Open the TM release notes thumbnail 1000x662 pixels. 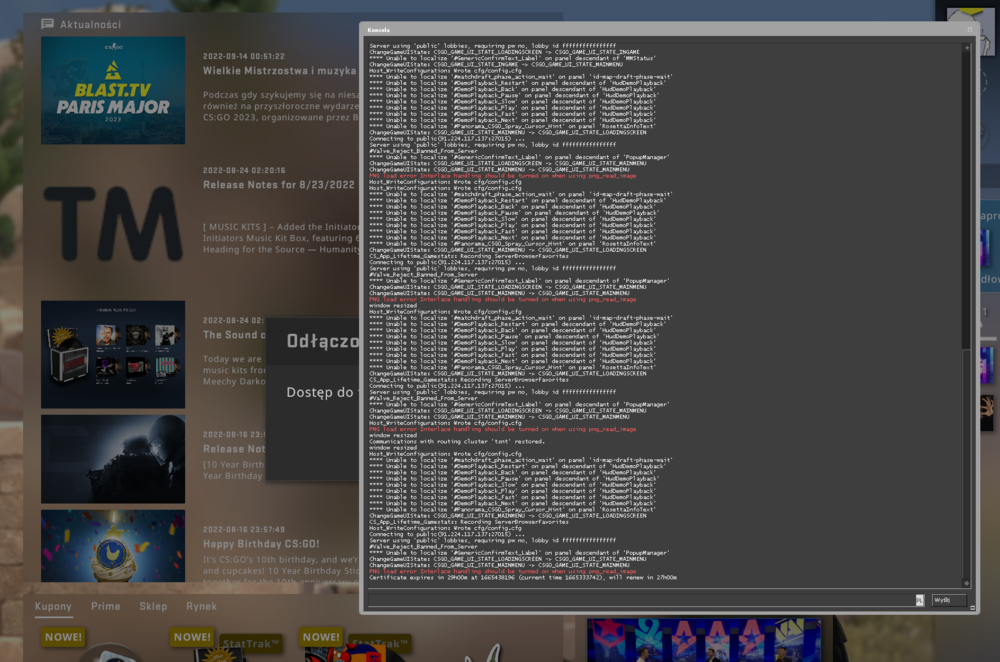pyautogui.click(x=113, y=223)
